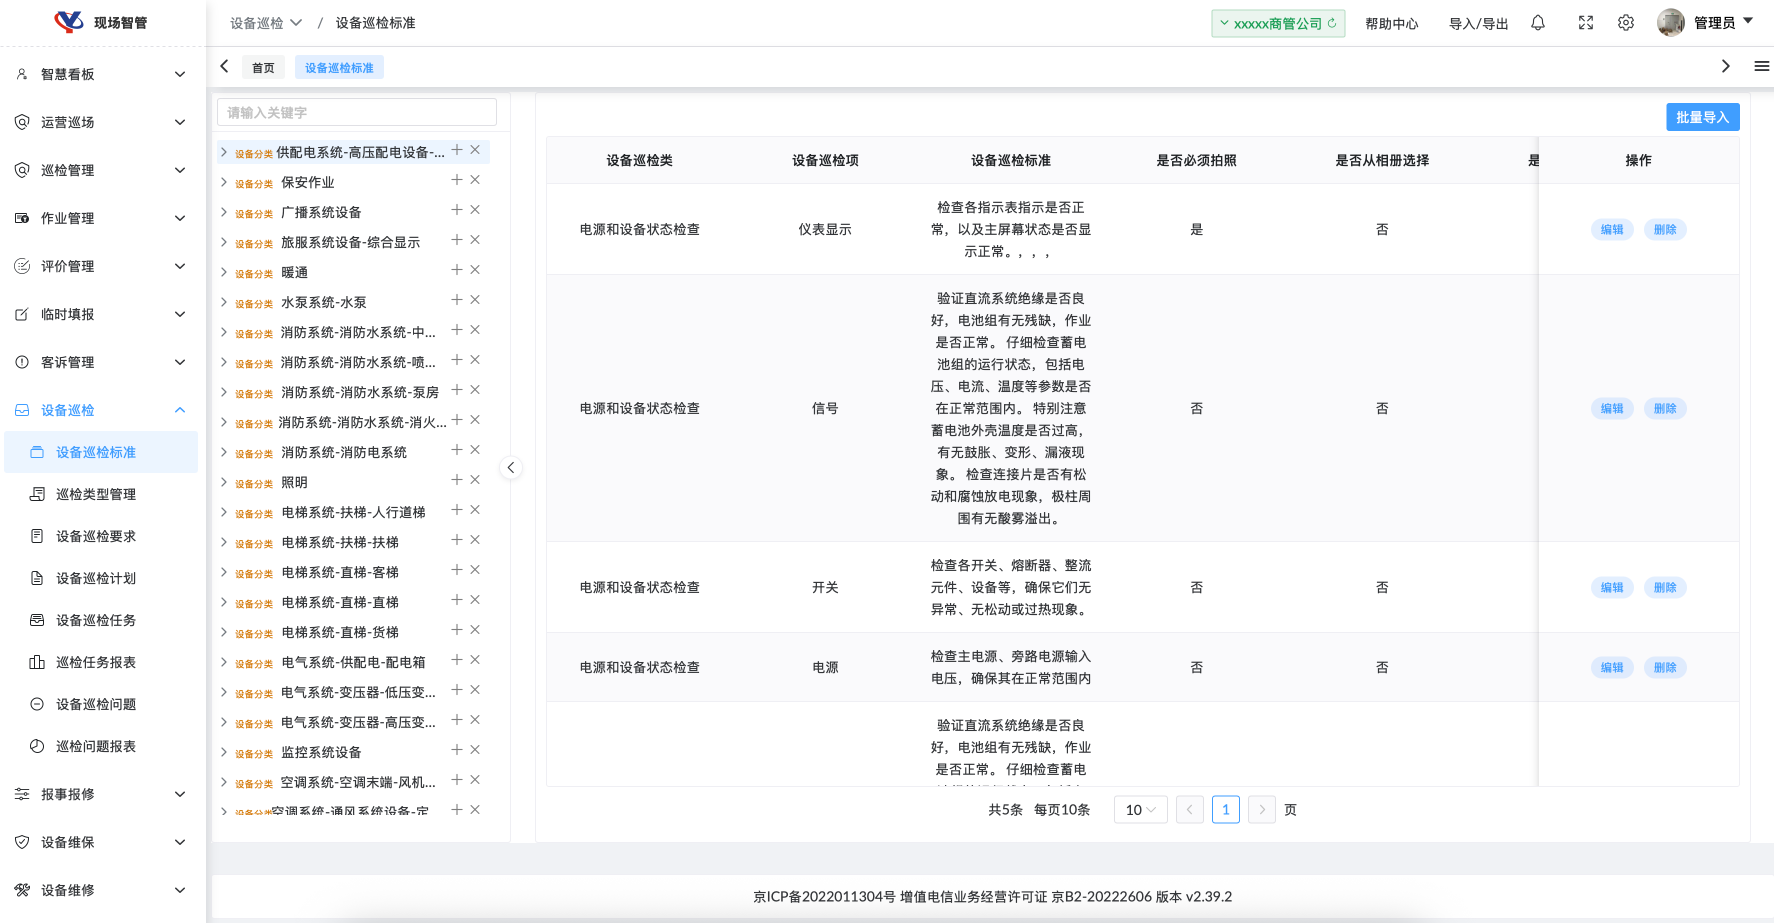The image size is (1774, 923).
Task: Open the hamburger menu at tab bar right
Action: click(x=1761, y=66)
